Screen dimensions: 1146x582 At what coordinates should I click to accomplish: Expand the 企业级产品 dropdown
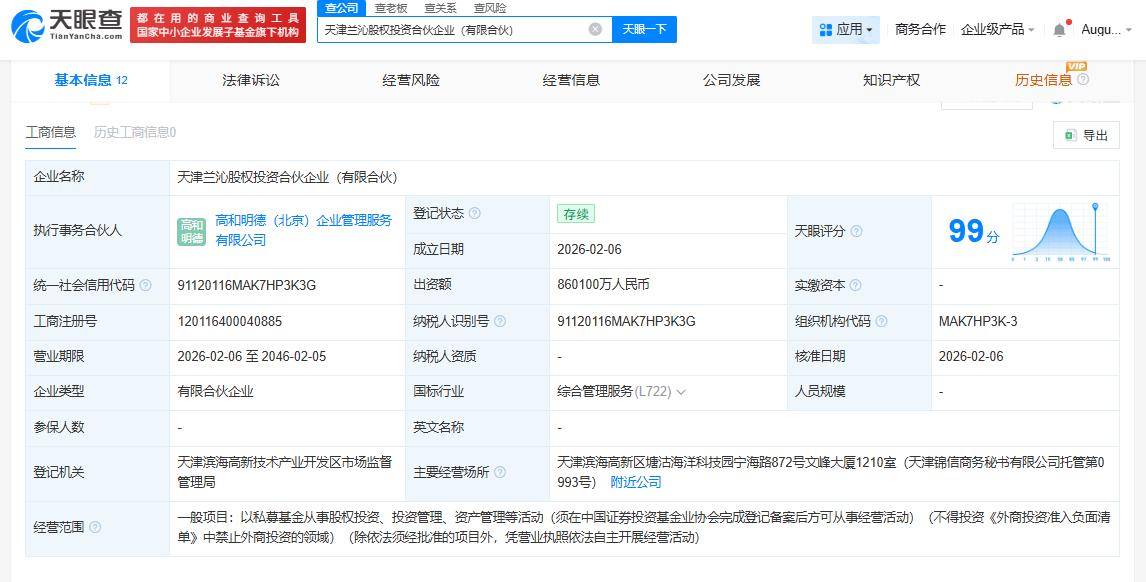[x=997, y=30]
